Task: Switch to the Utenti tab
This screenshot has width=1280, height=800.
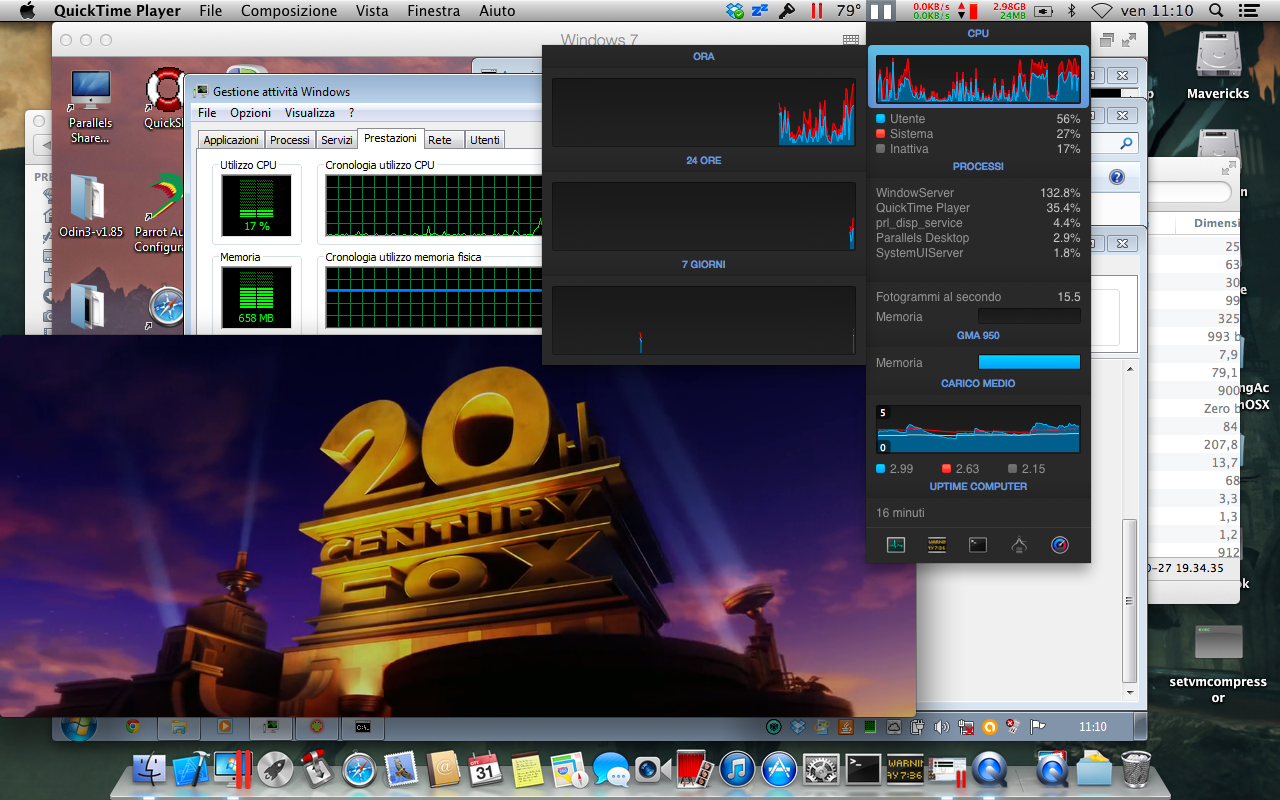Action: click(x=485, y=140)
